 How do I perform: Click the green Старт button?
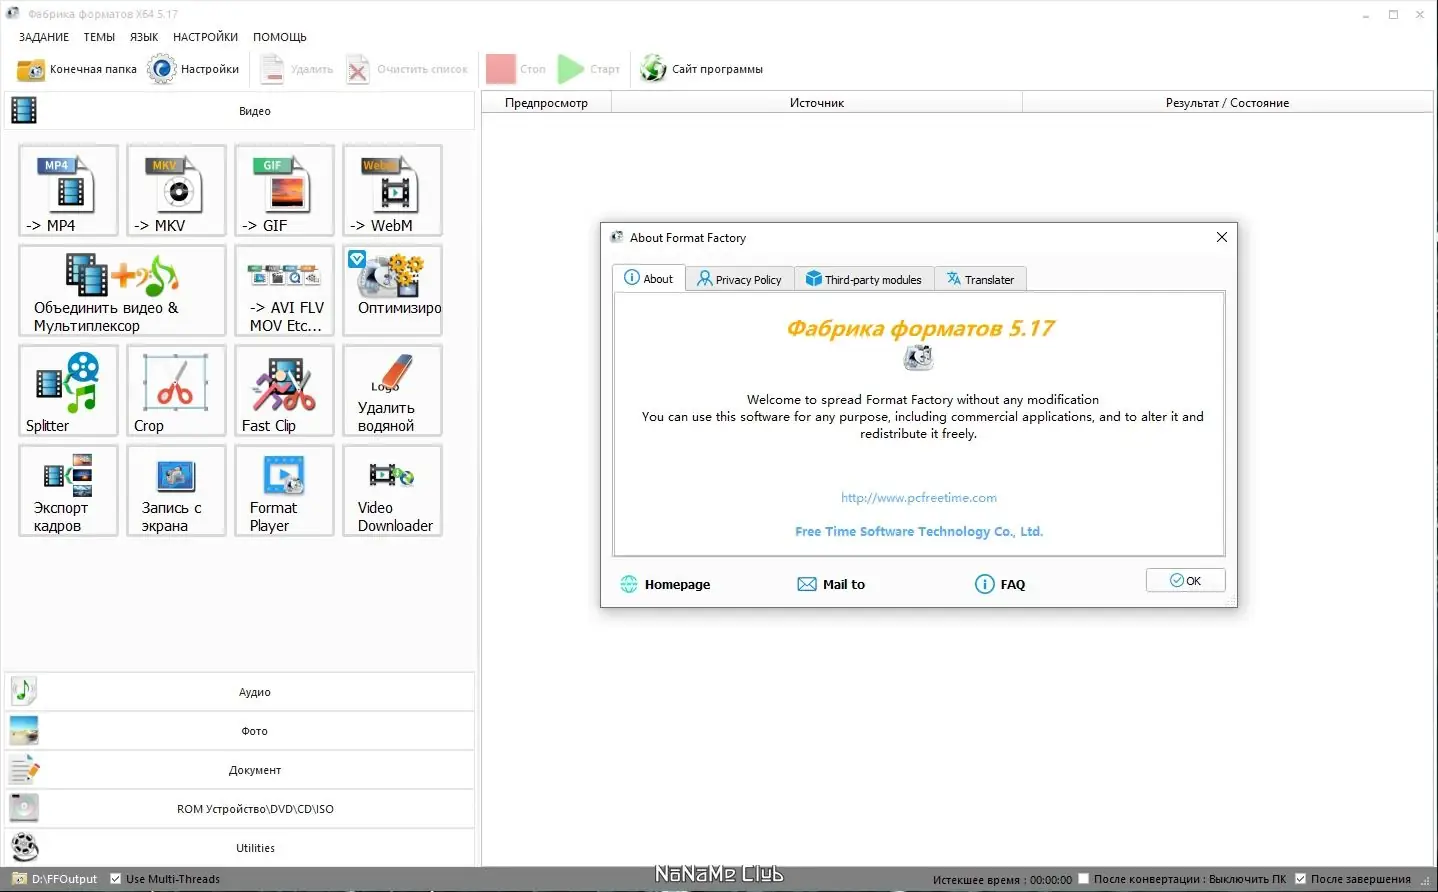pyautogui.click(x=589, y=69)
